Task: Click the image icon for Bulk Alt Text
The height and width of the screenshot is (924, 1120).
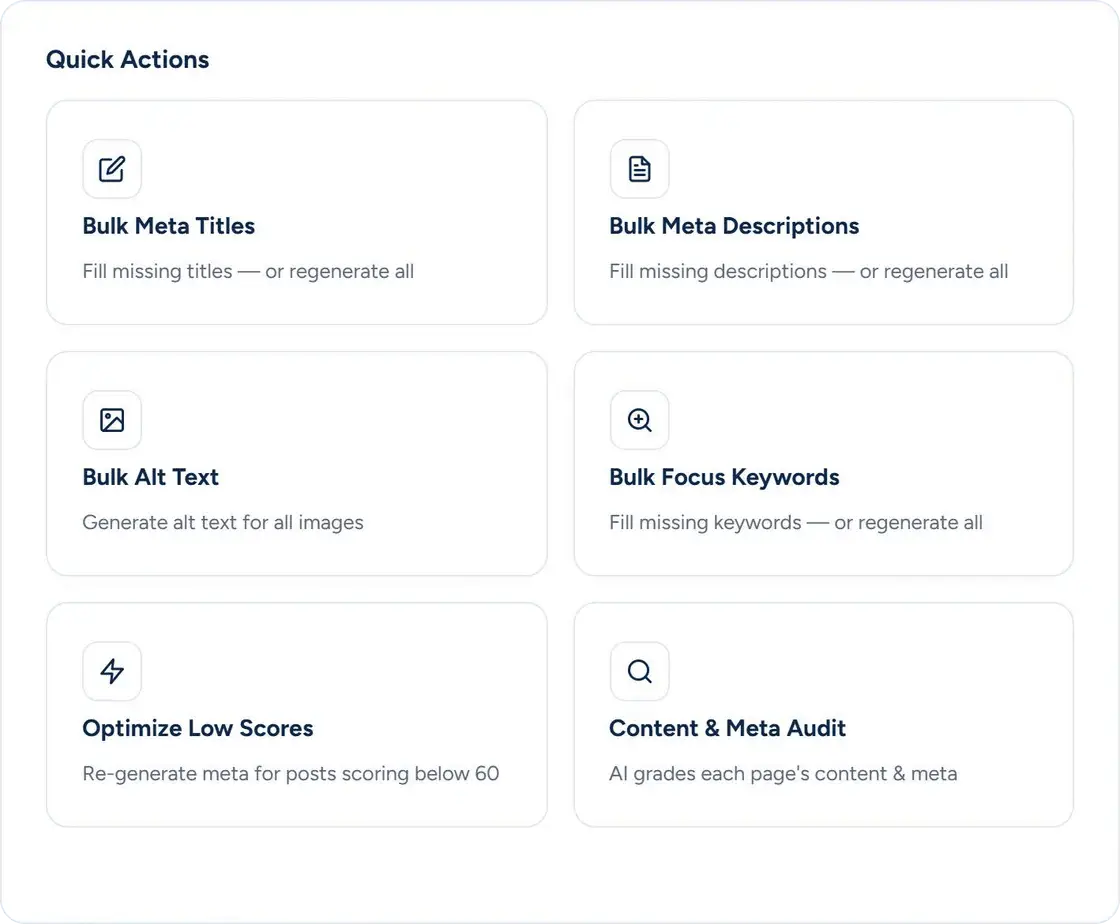Action: point(112,420)
